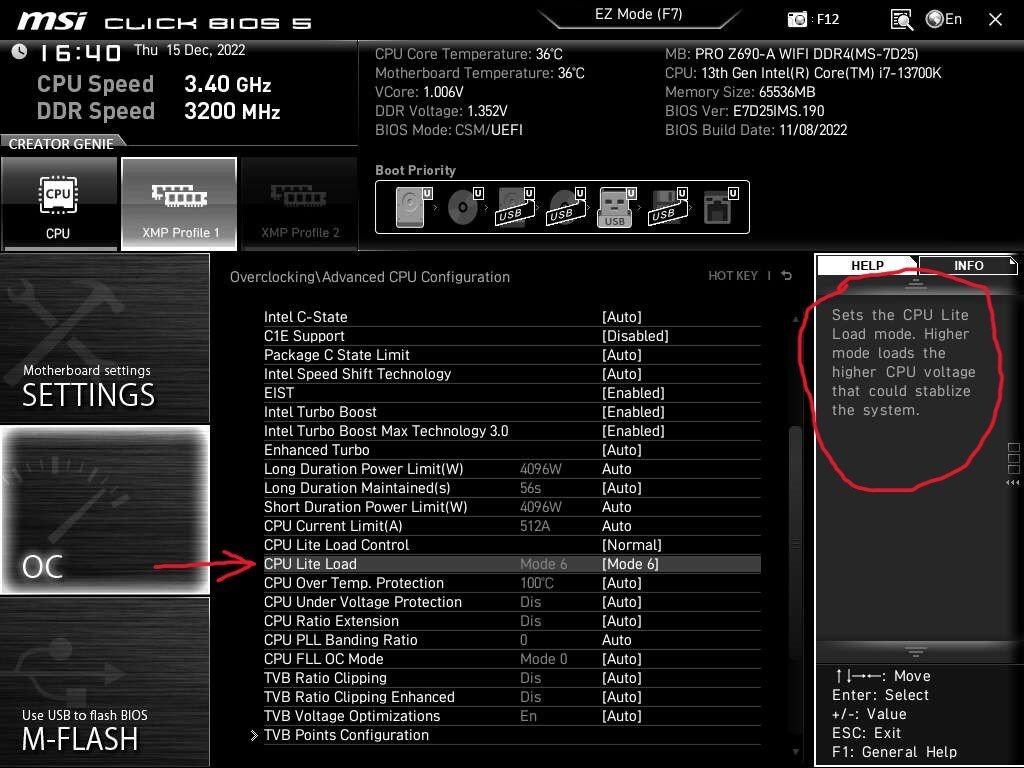The height and width of the screenshot is (768, 1024).
Task: Open Enhanced Turbo [Auto] option
Action: pyautogui.click(x=511, y=450)
